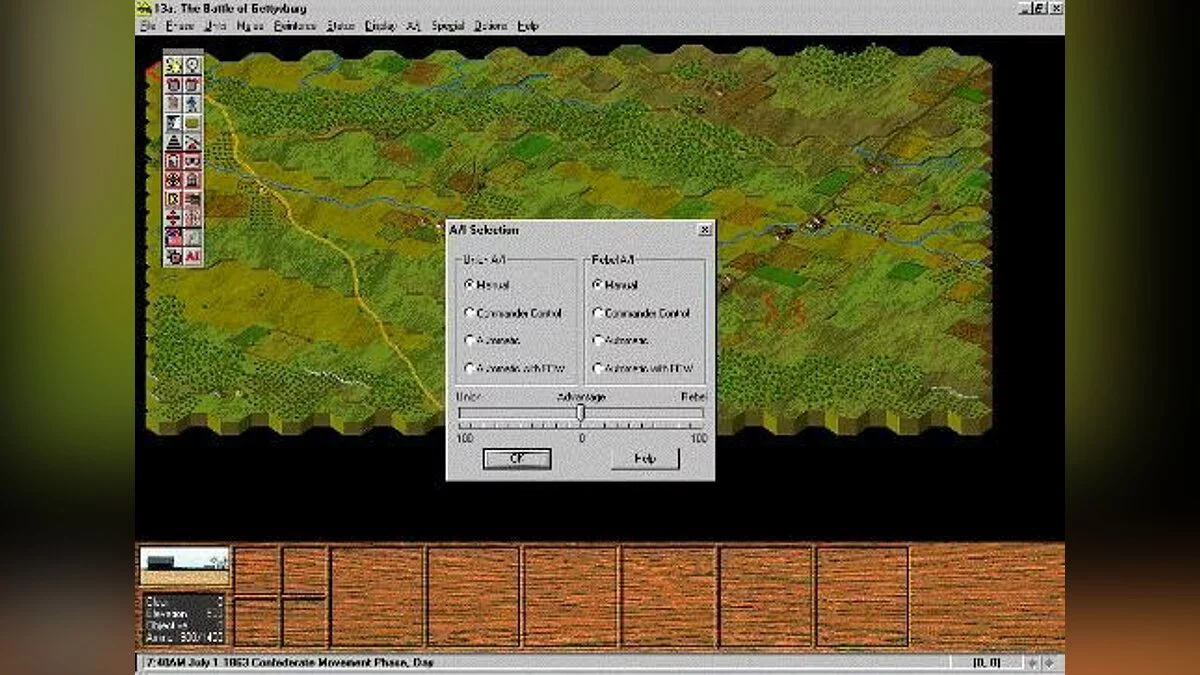Set Rebel A/I to Automatic
Screen dimensions: 1200x675
(599, 341)
